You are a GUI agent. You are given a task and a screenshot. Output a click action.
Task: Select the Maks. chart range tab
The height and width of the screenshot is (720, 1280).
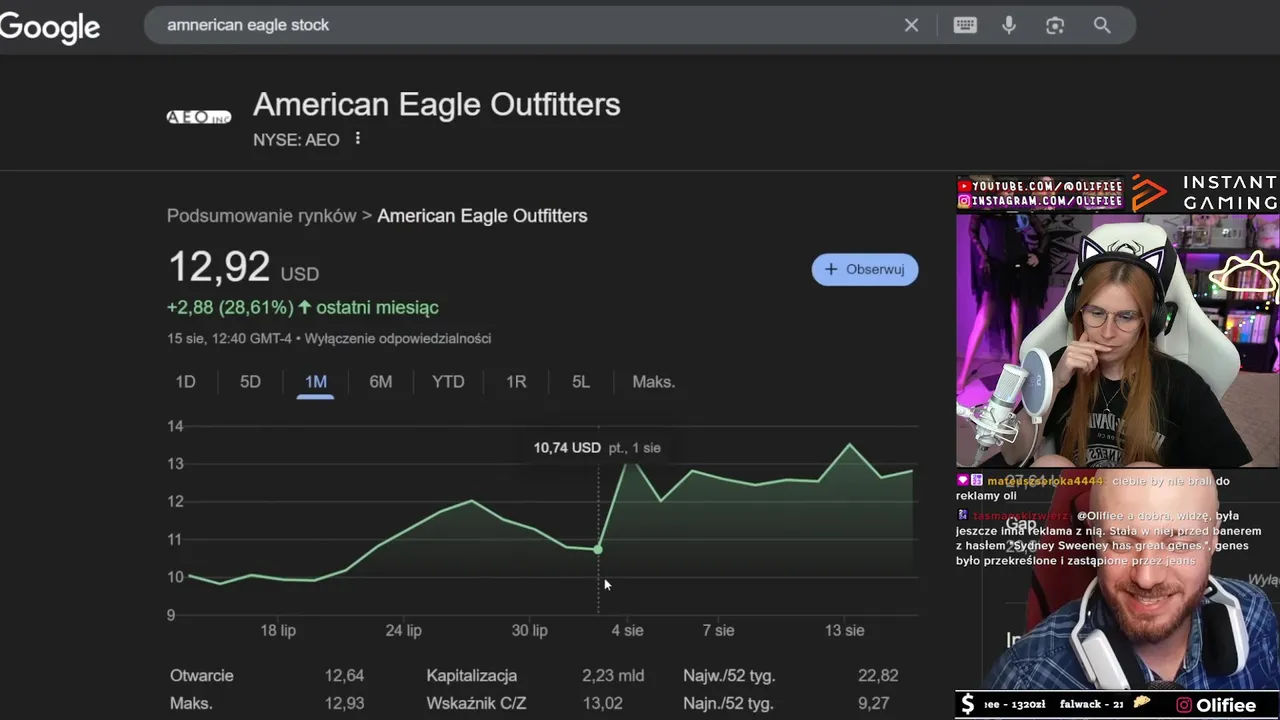tap(654, 382)
